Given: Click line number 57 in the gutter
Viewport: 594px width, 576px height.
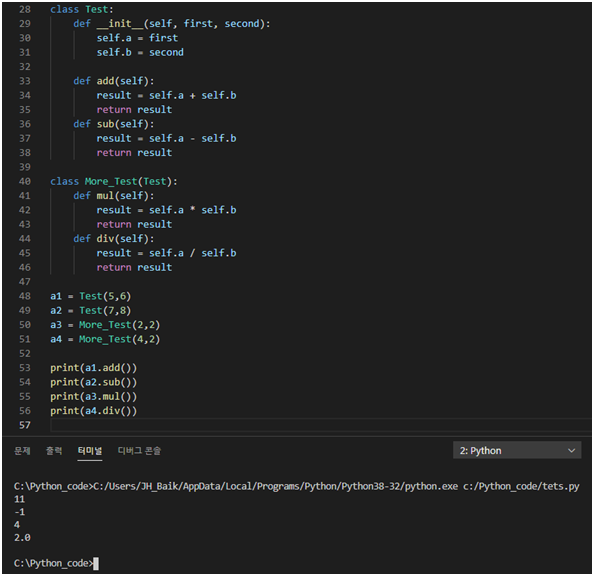Looking at the screenshot, I should (x=25, y=425).
